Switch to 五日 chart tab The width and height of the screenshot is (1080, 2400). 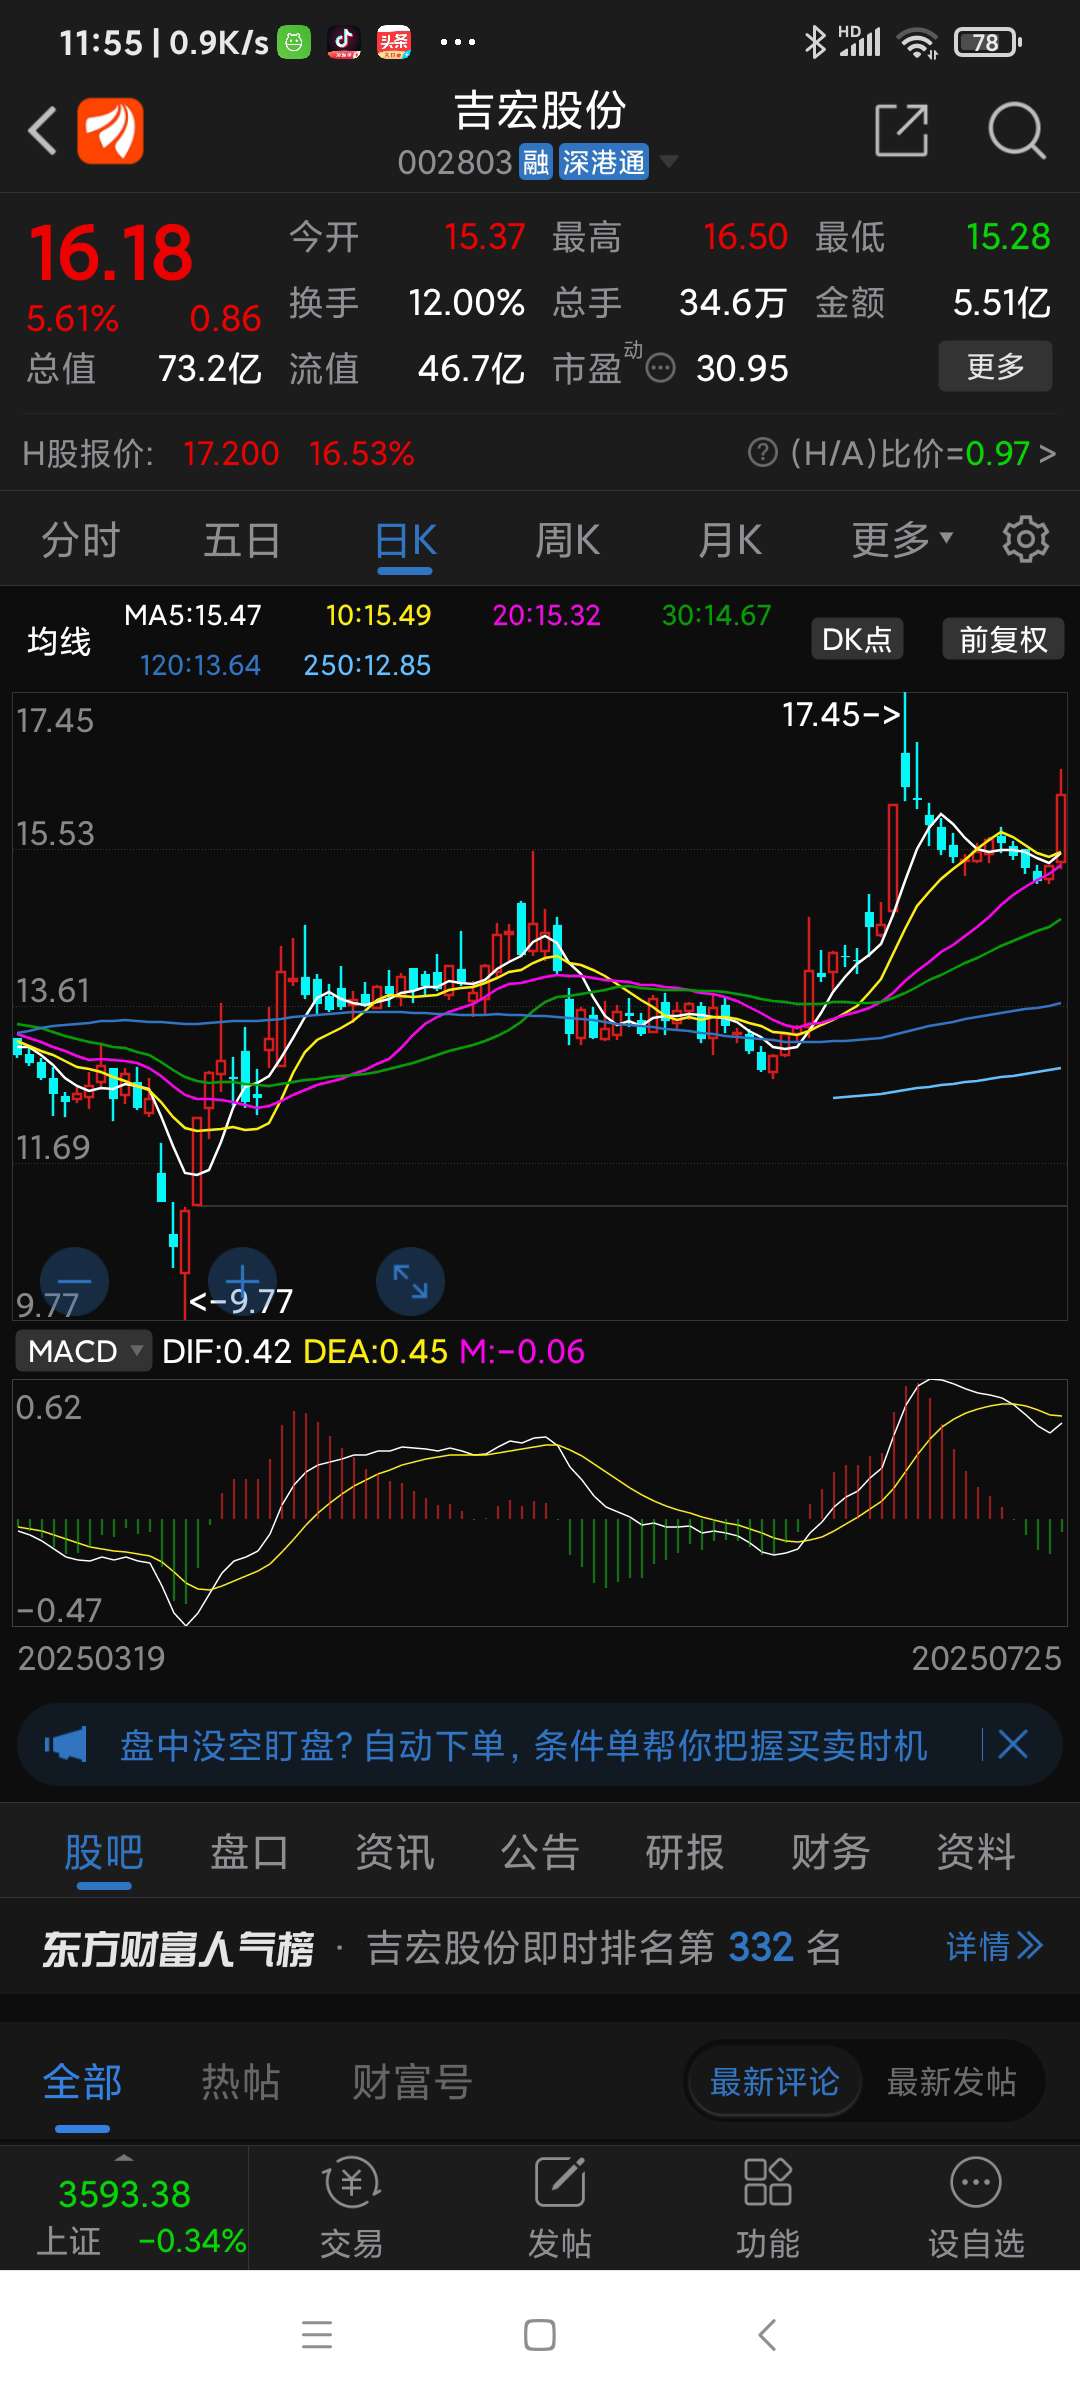242,540
